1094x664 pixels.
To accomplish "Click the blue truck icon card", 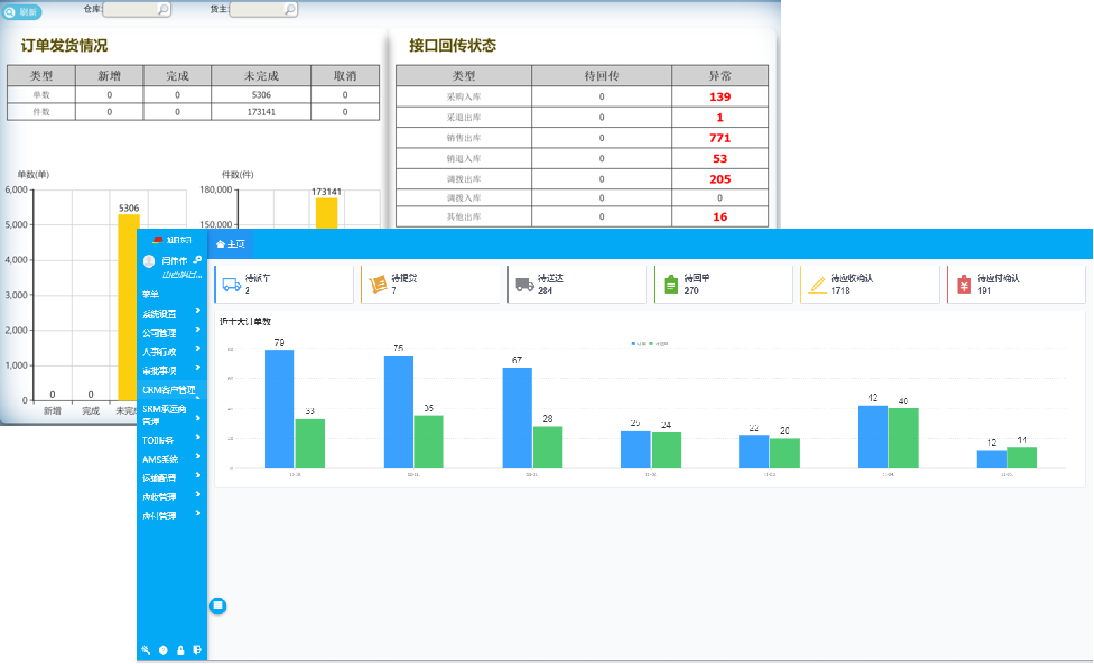I will (230, 284).
